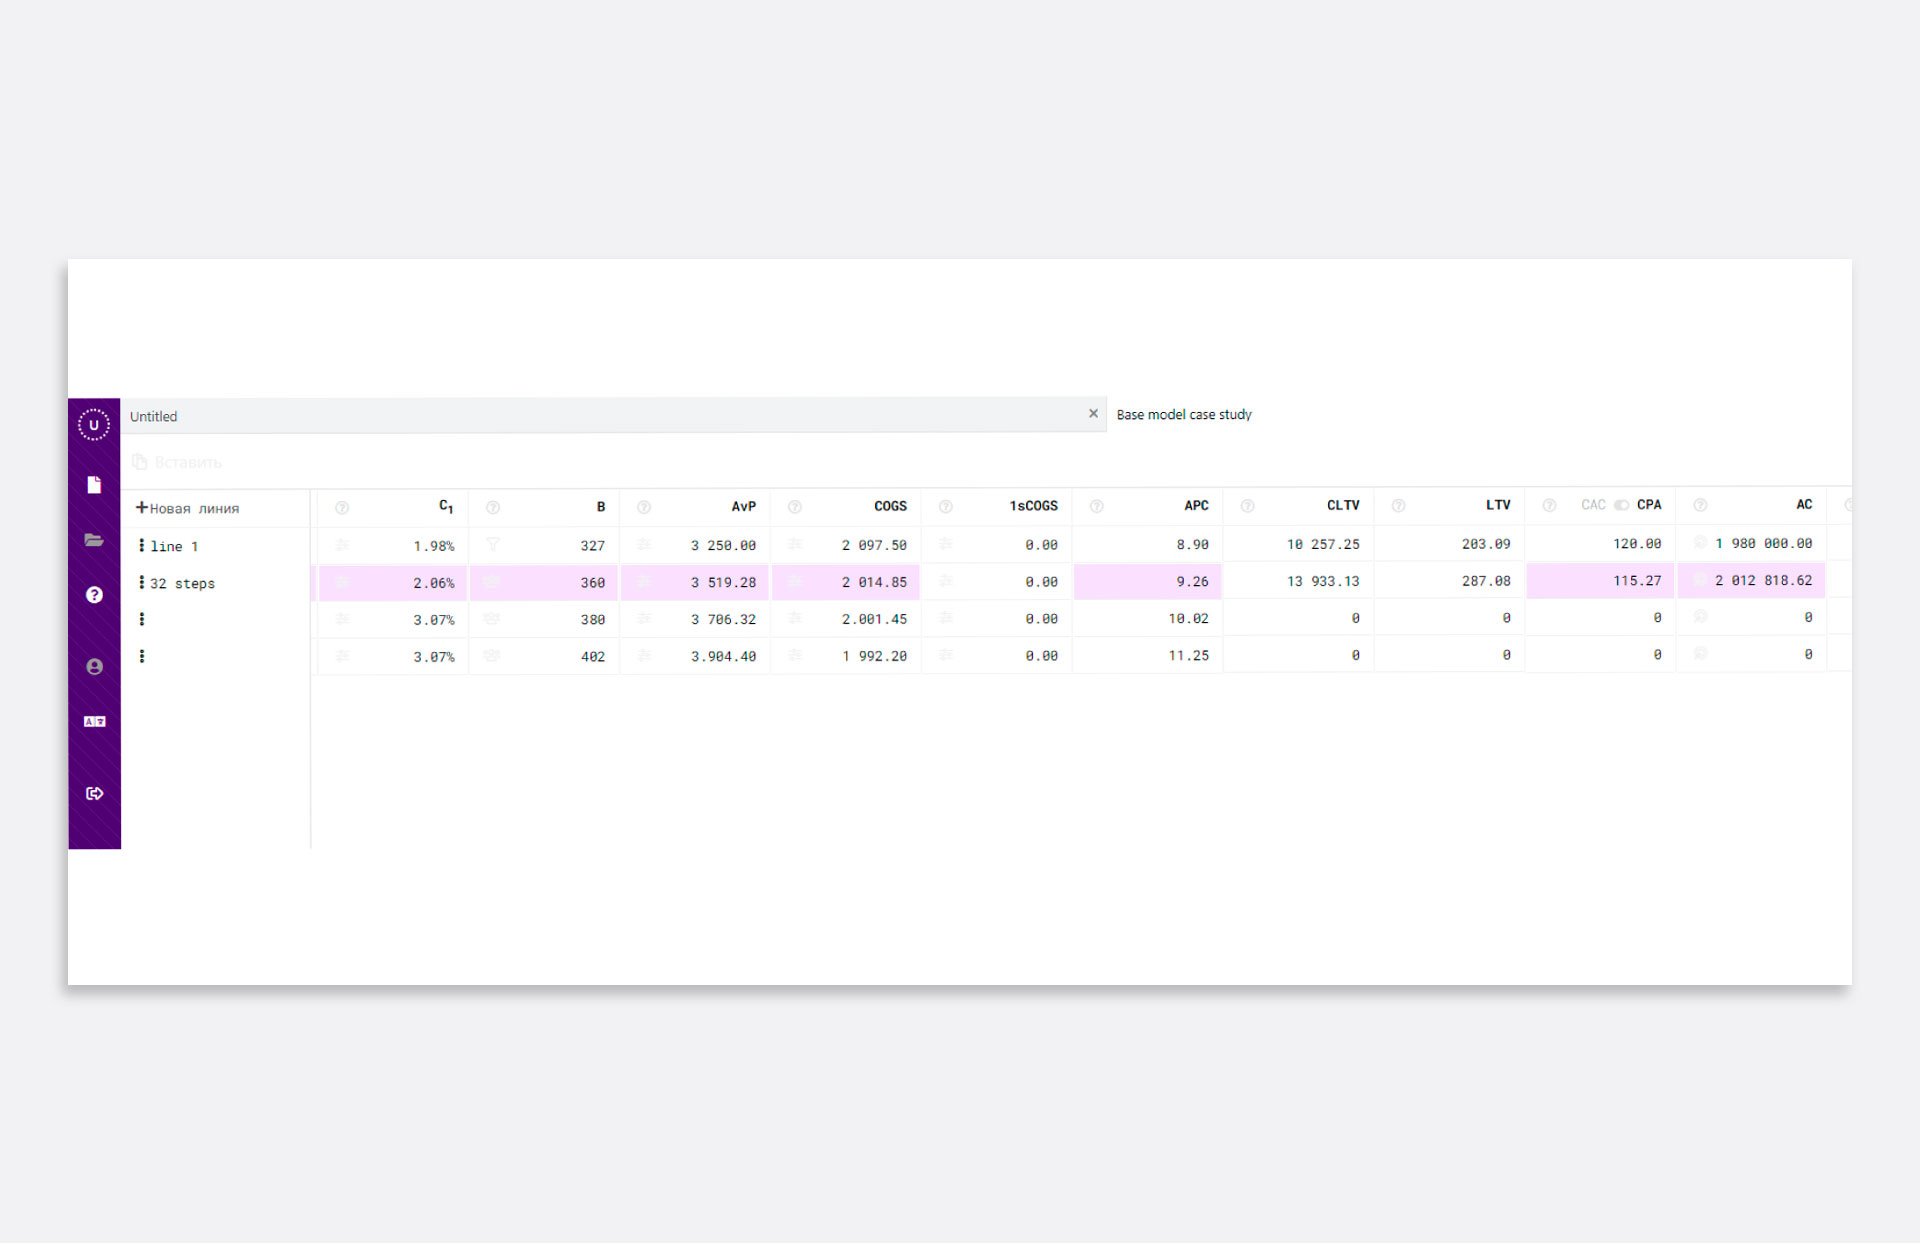
Task: Open the three-dot menu of the last row
Action: coord(142,656)
